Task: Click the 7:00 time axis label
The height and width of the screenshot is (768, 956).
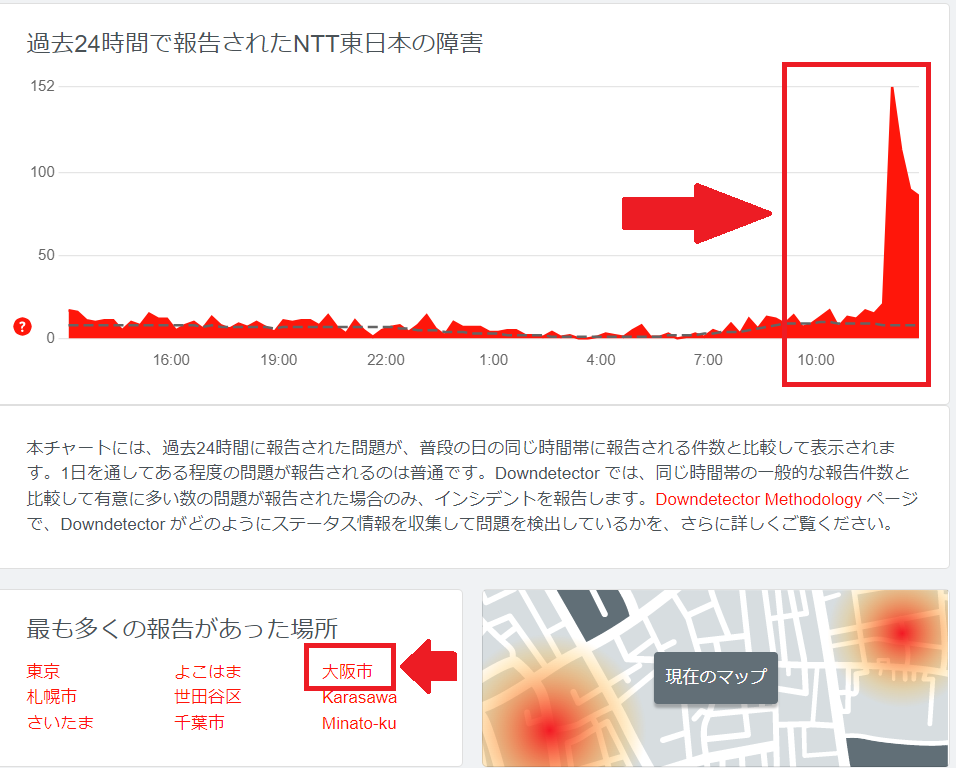Action: (708, 360)
